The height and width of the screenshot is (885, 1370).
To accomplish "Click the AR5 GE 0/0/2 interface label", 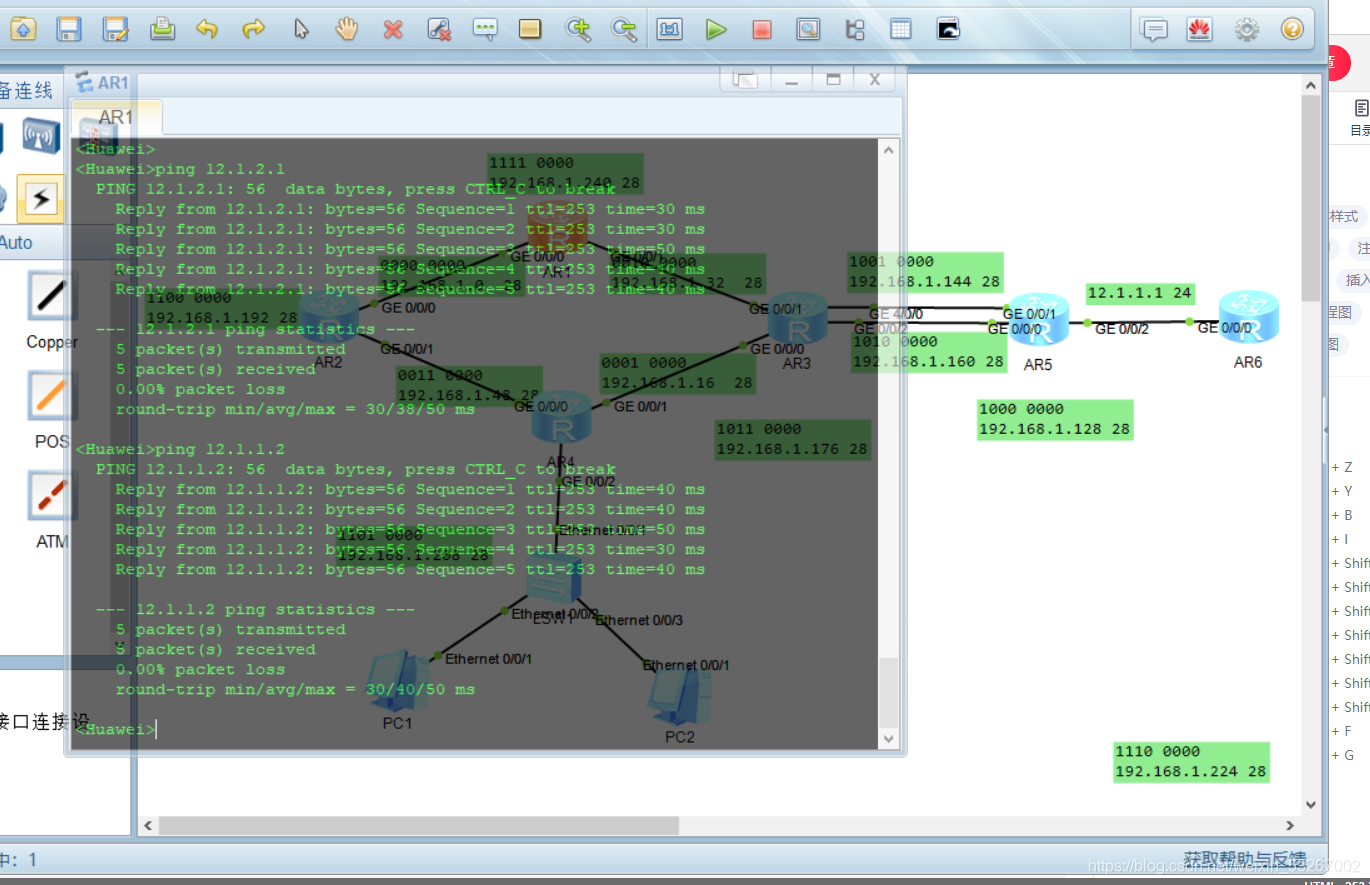I will [x=1122, y=329].
